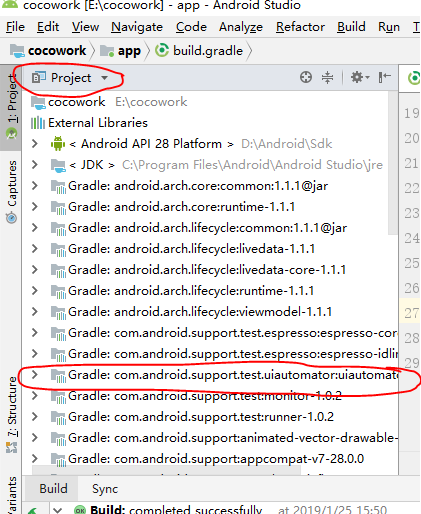Click library icon of appcompat-v7-28.0.0
This screenshot has width=421, height=514.
tap(58, 460)
